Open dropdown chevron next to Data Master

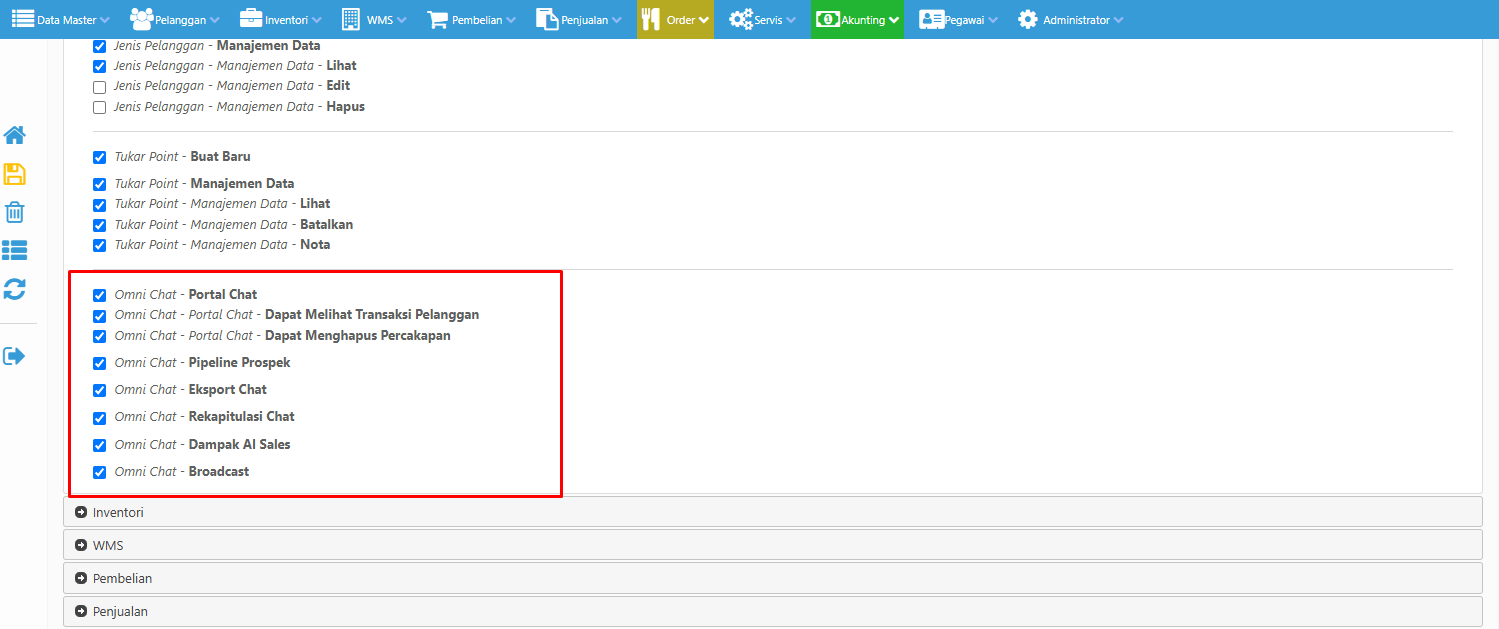105,20
